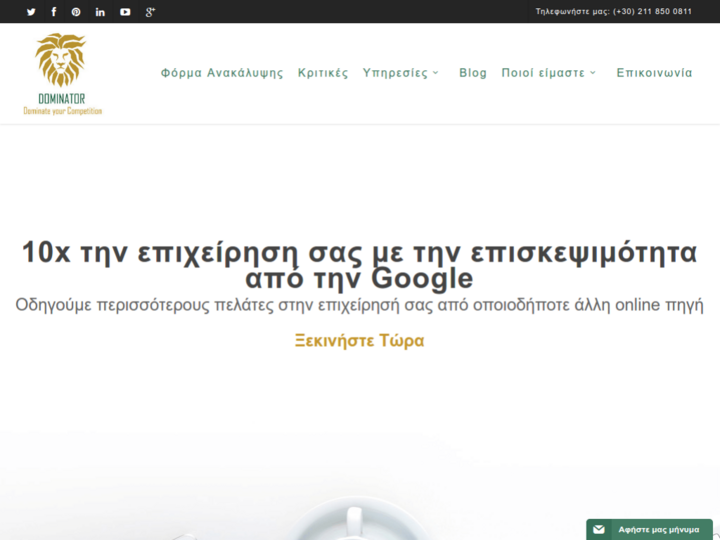The width and height of the screenshot is (720, 540).
Task: Open the Twitter social link
Action: pyautogui.click(x=30, y=12)
